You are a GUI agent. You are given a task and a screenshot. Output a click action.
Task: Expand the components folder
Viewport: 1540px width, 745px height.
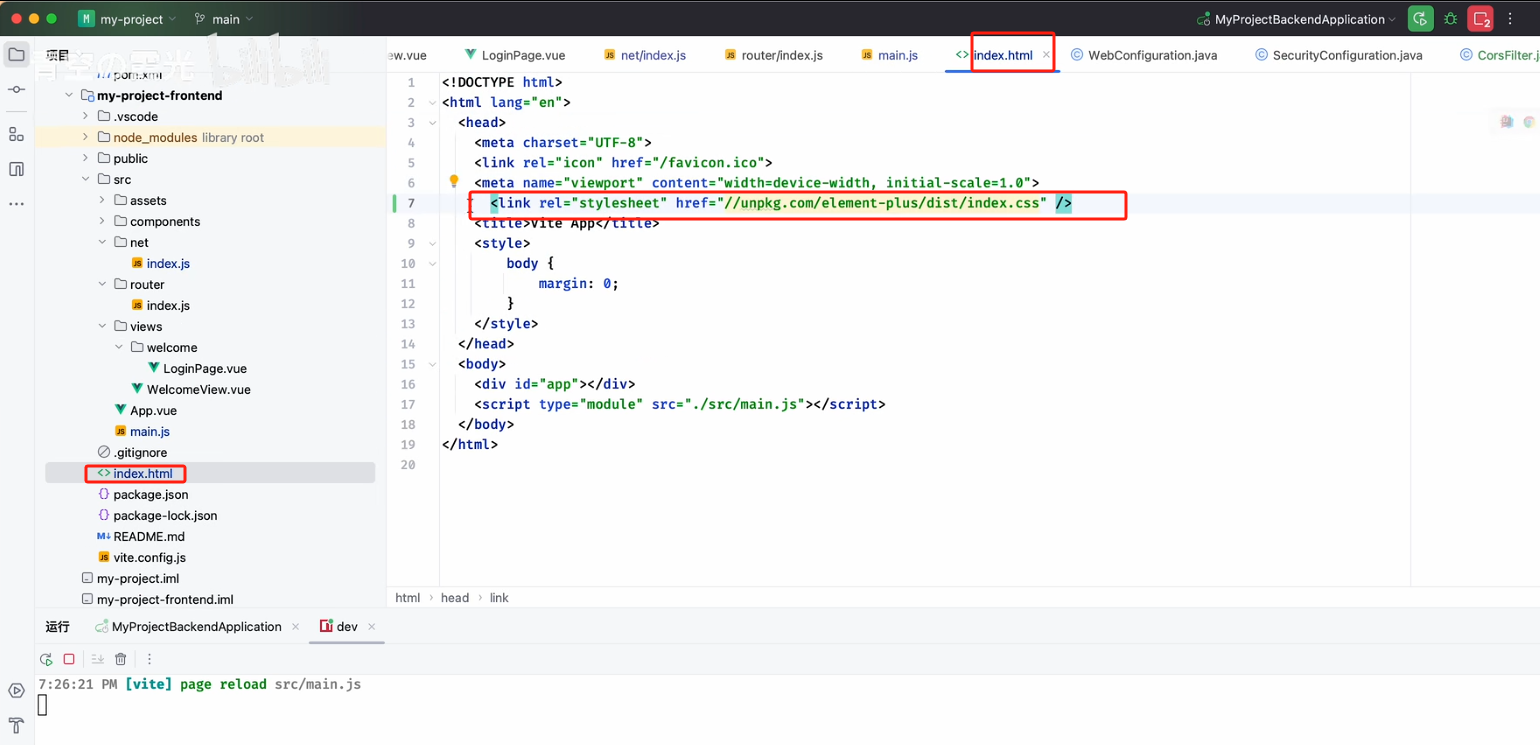click(x=102, y=222)
